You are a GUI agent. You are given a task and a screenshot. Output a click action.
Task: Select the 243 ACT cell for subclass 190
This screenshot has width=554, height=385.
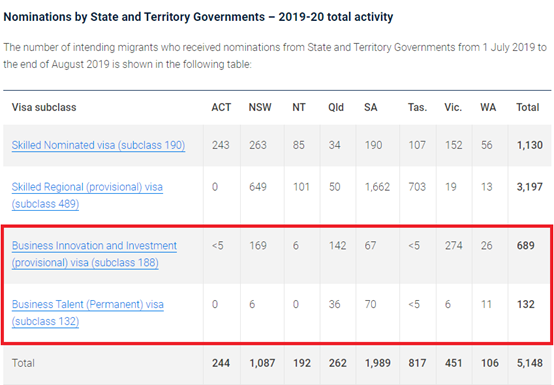221,145
